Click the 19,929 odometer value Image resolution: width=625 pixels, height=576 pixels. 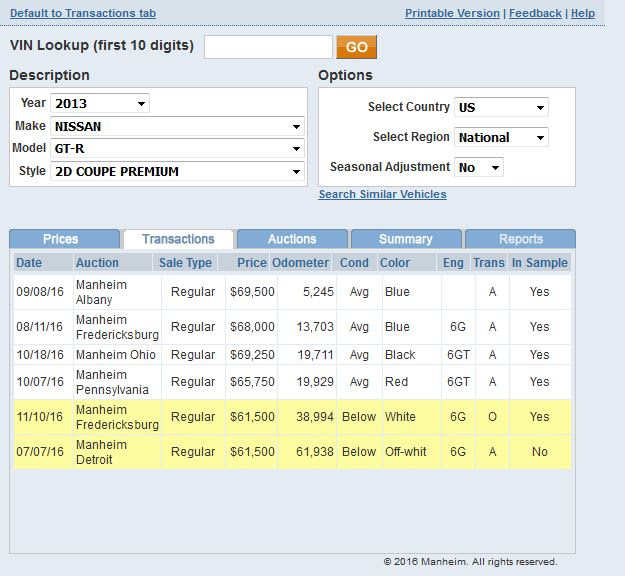(x=315, y=382)
